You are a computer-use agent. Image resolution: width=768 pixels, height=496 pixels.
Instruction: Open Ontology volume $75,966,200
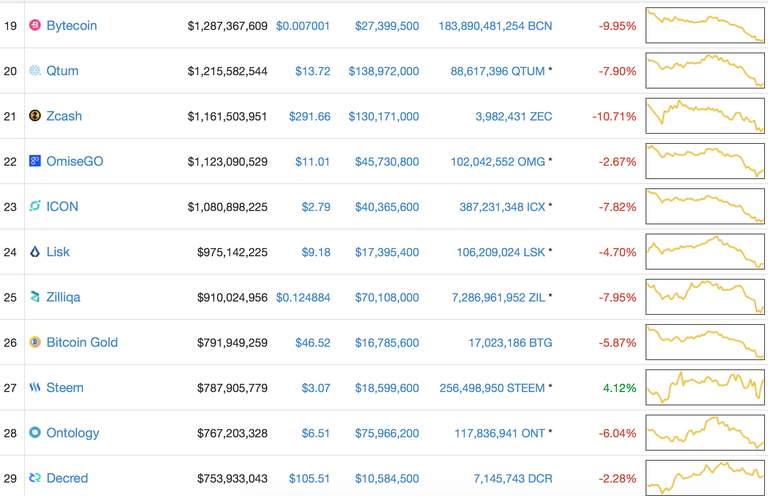pyautogui.click(x=387, y=433)
